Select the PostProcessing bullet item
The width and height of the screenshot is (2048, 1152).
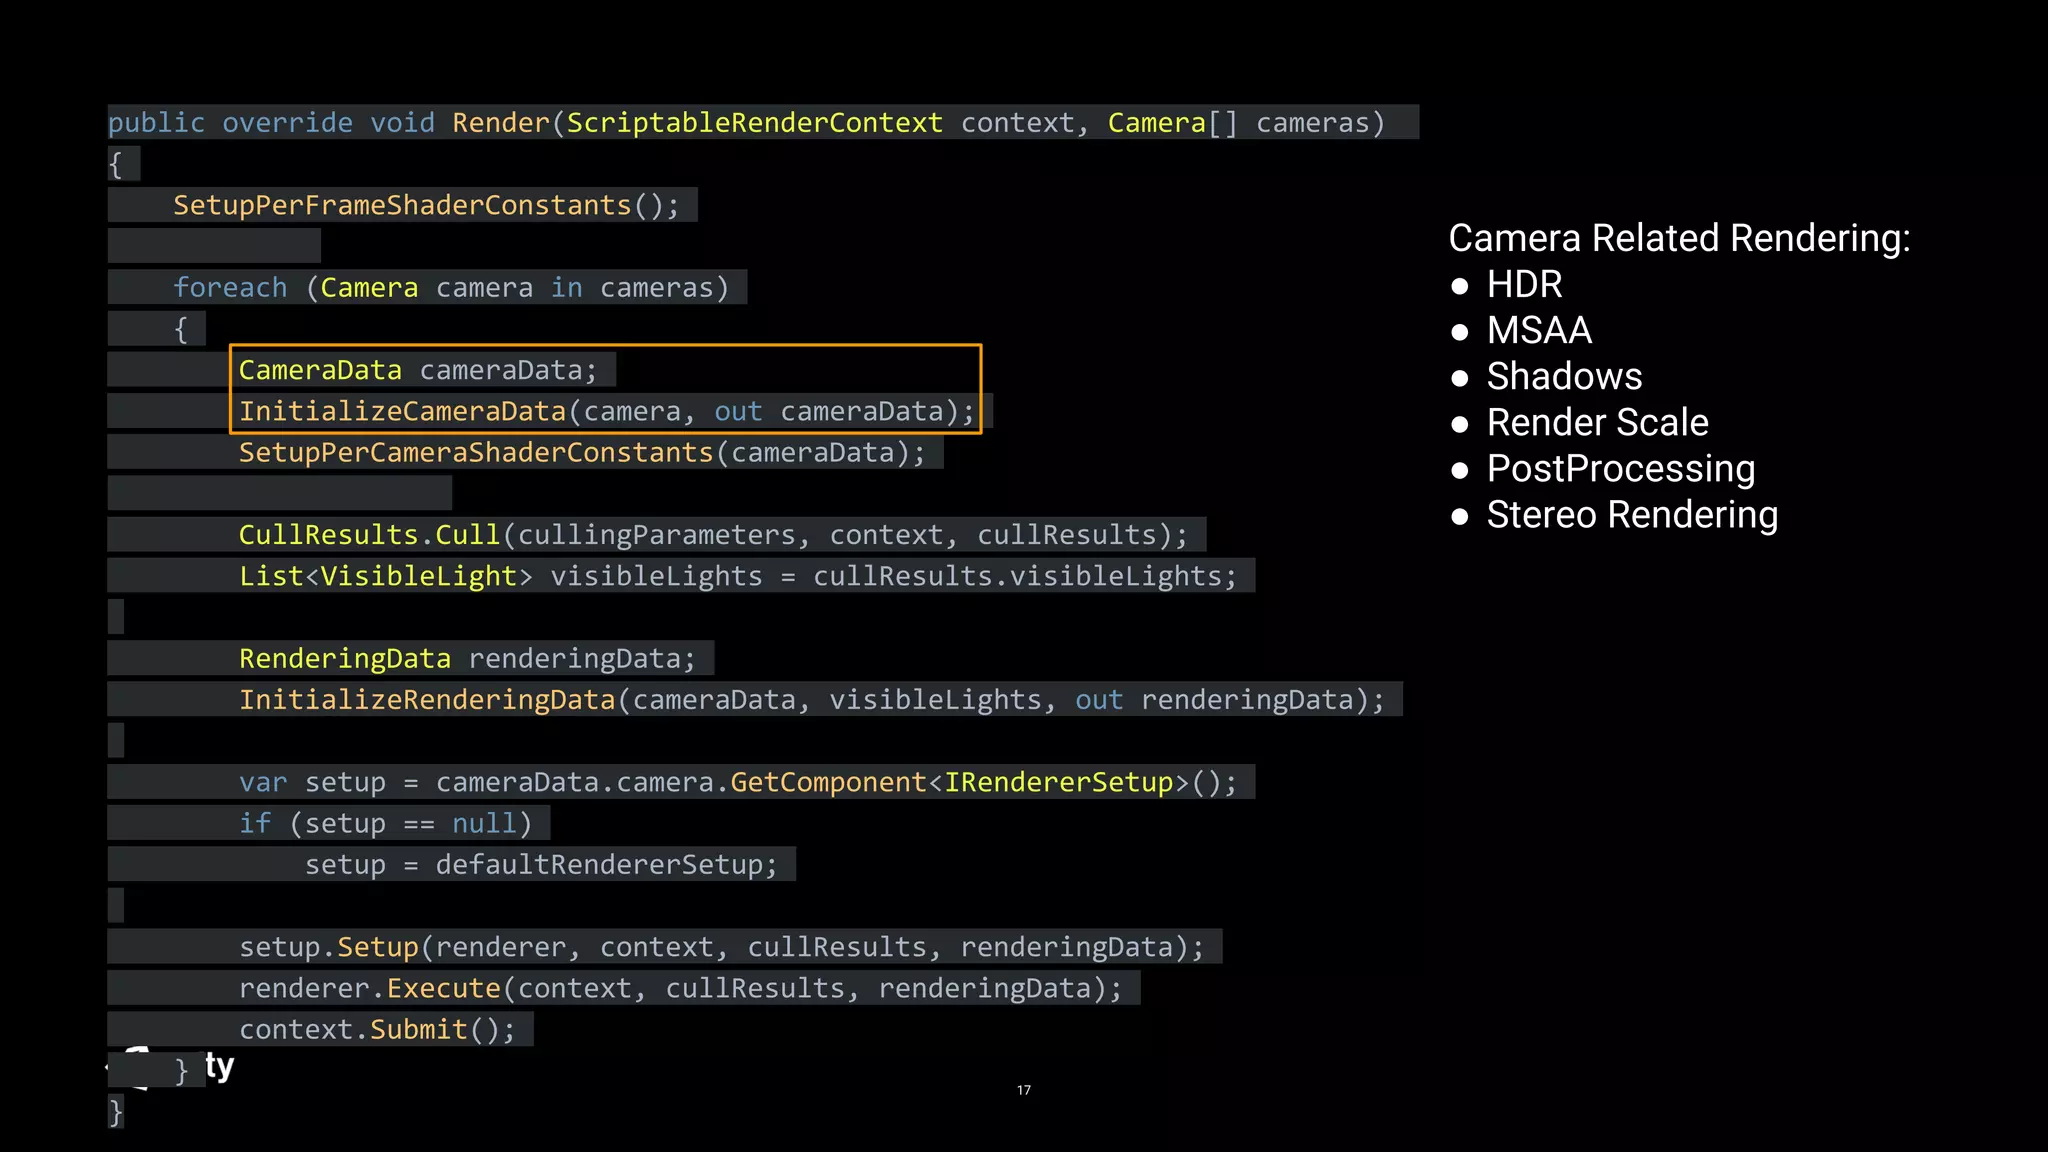[x=1602, y=468]
